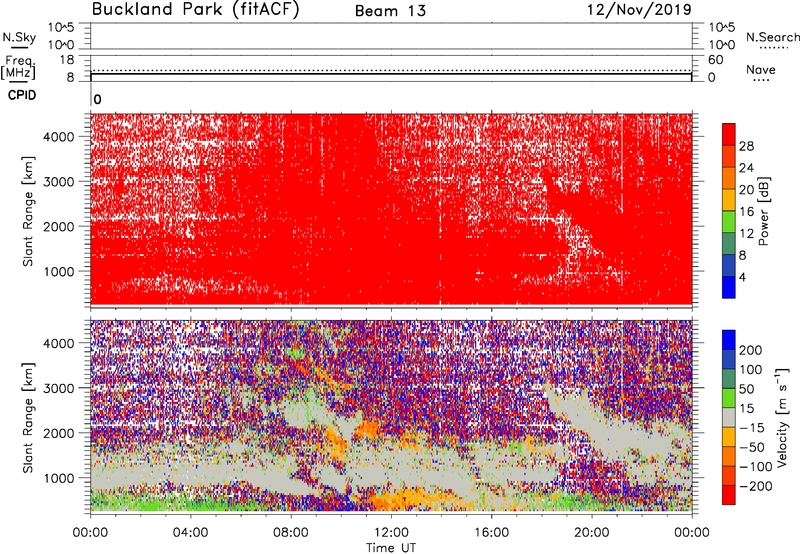Click the '12:00' time tick label

pyautogui.click(x=391, y=533)
